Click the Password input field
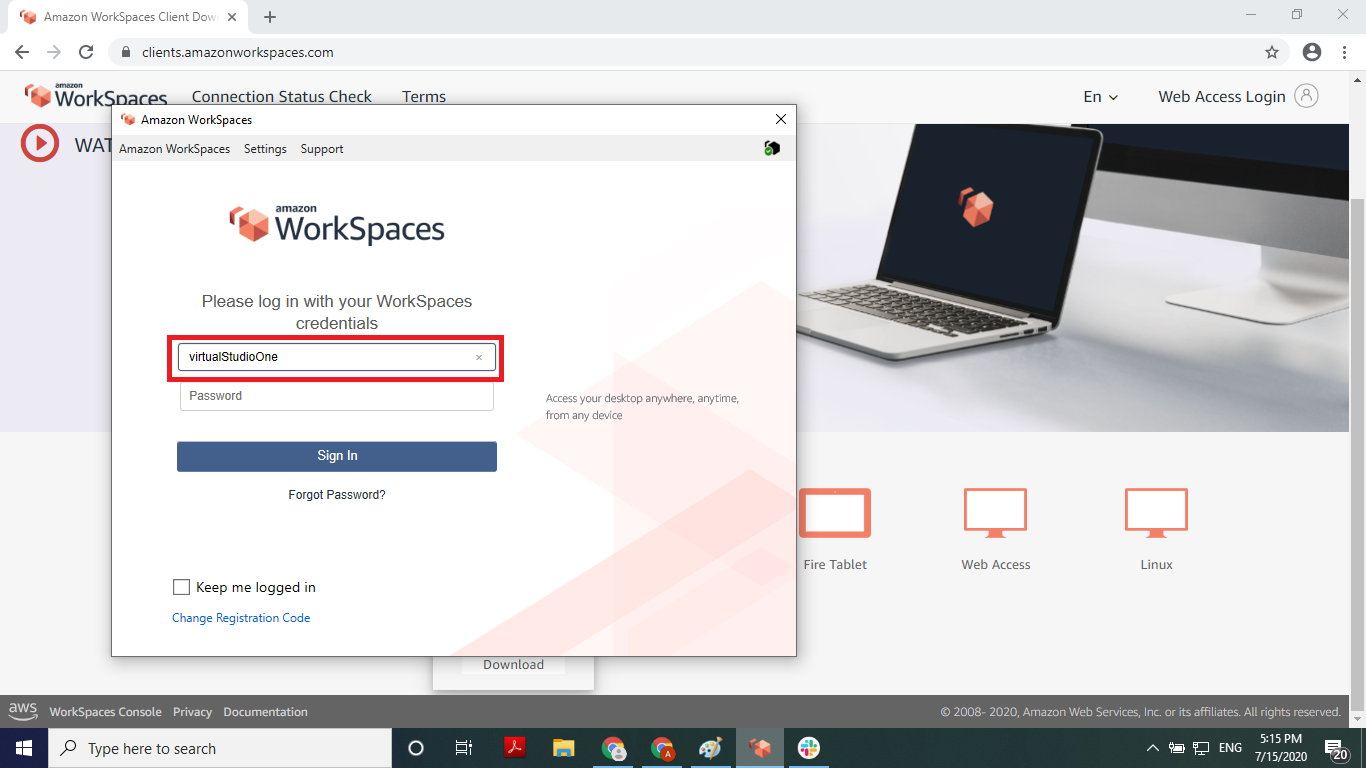1366x768 pixels. [x=337, y=396]
